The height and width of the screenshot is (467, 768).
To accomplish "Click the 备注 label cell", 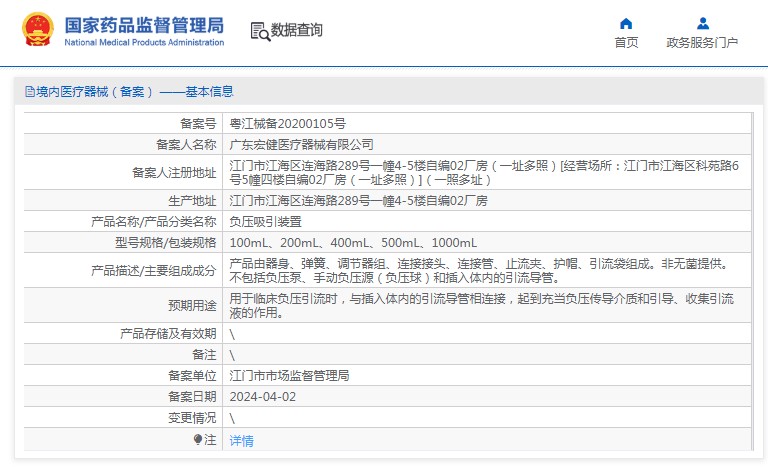I will pyautogui.click(x=123, y=354).
